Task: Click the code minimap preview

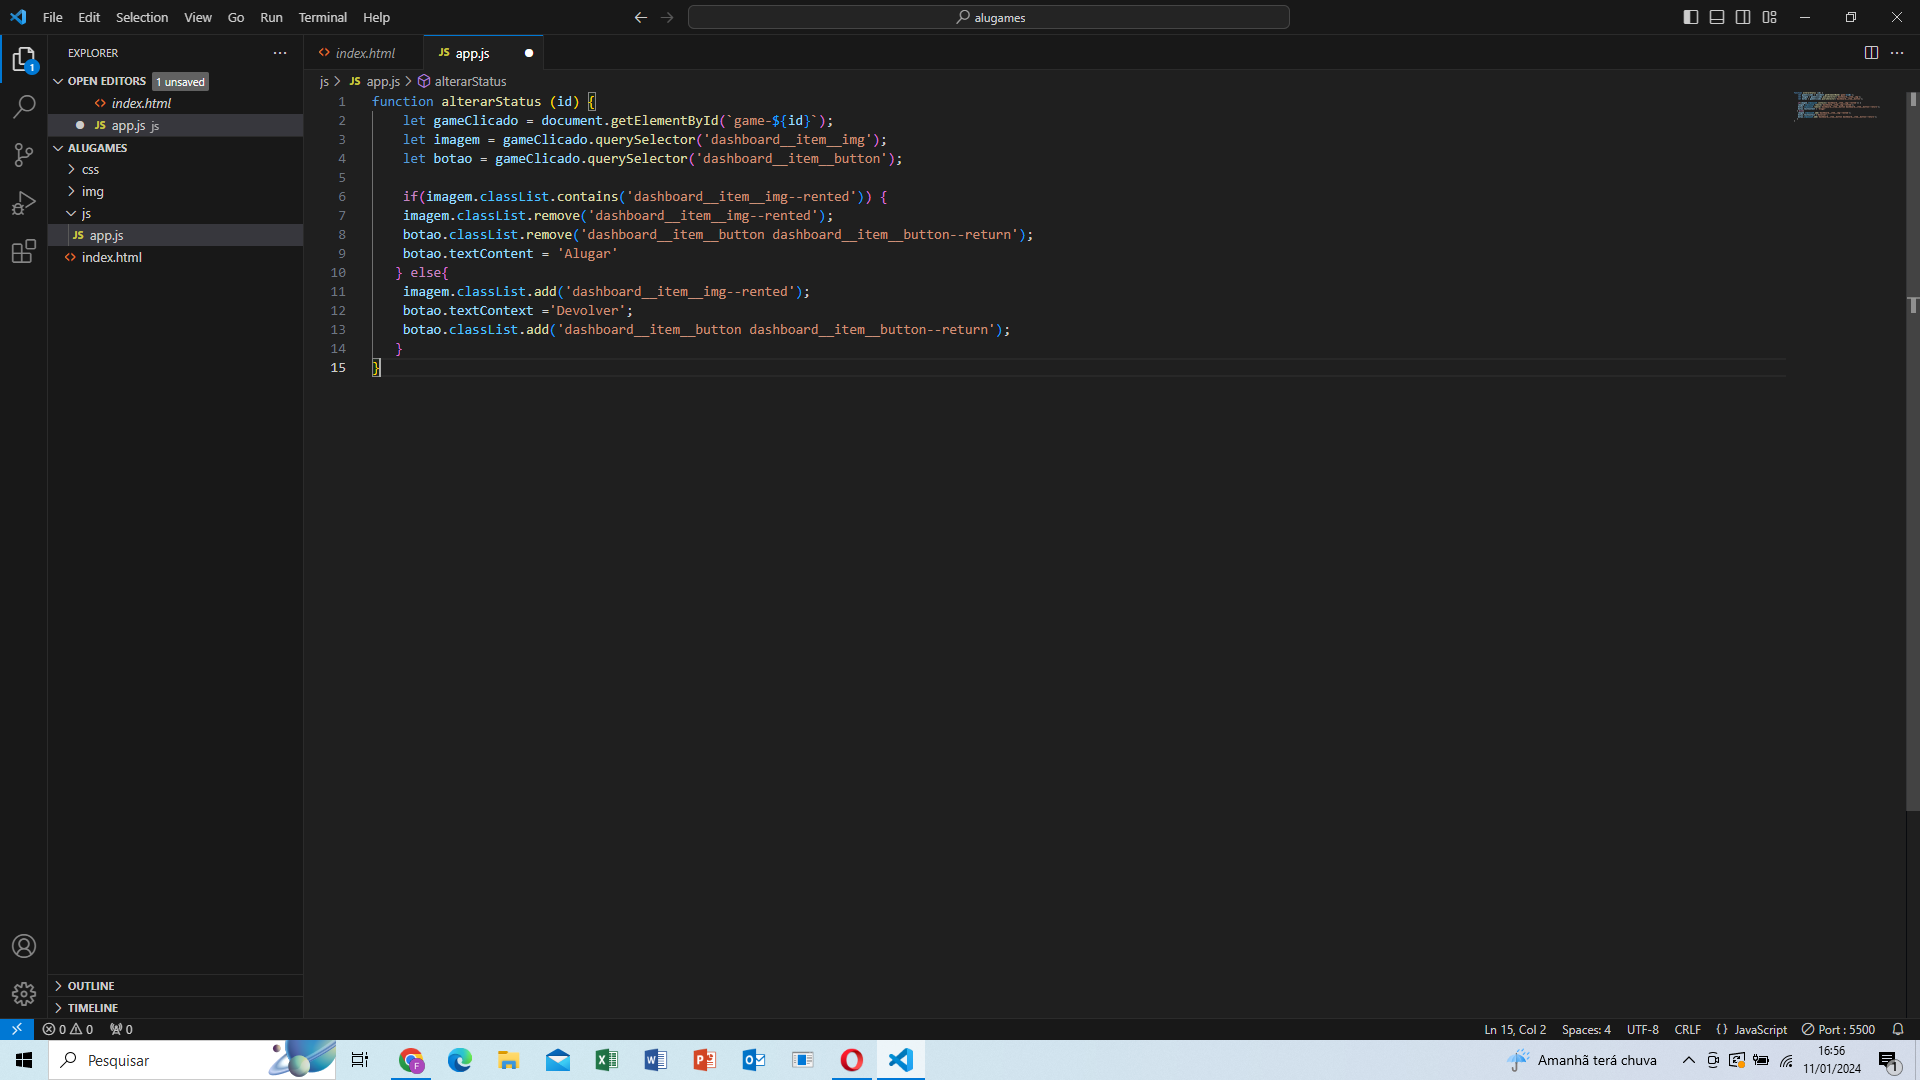Action: [1838, 105]
